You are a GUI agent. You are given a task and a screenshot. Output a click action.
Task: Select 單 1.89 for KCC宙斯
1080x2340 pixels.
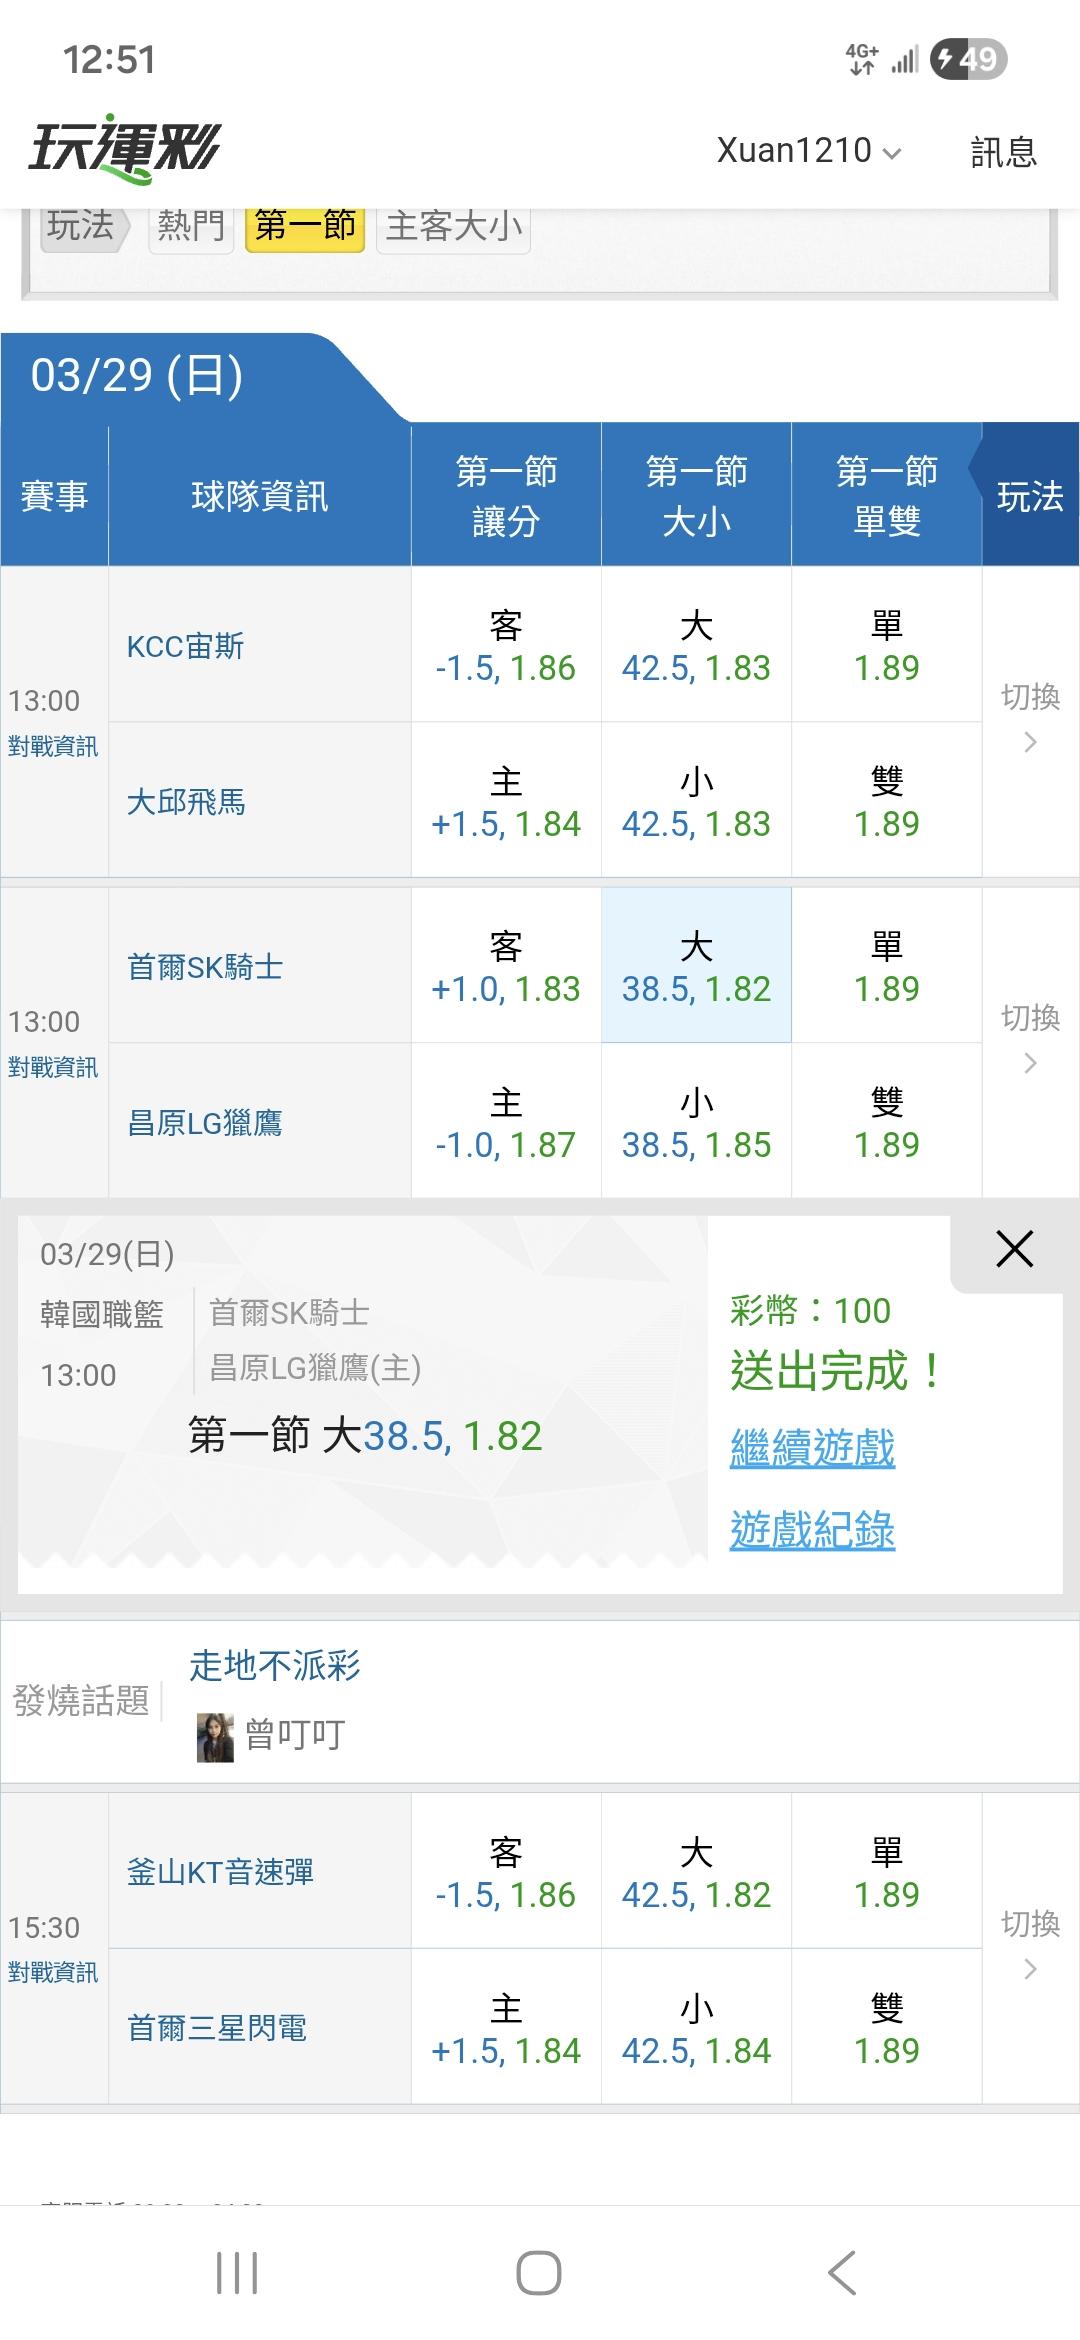click(x=886, y=645)
